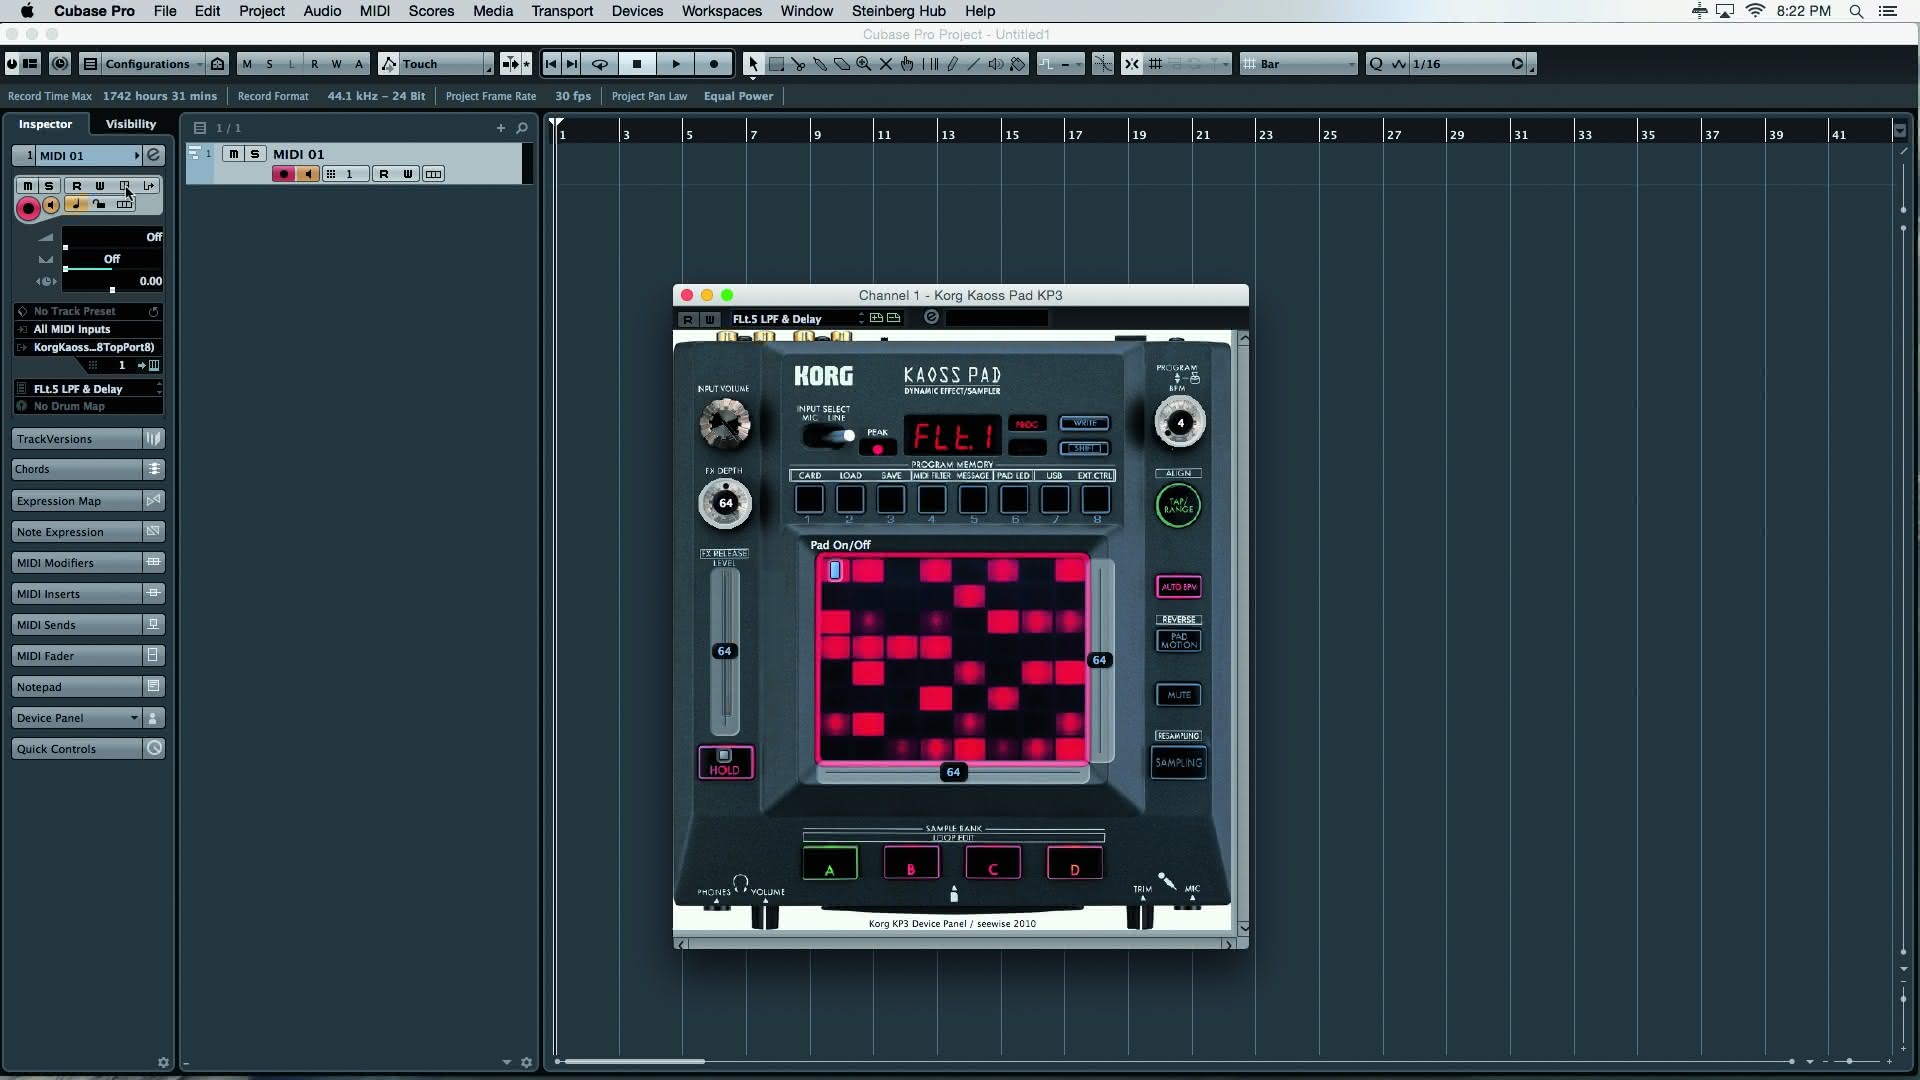Select the Draw pencil tool
Viewport: 1920px width, 1080px height.
(952, 64)
